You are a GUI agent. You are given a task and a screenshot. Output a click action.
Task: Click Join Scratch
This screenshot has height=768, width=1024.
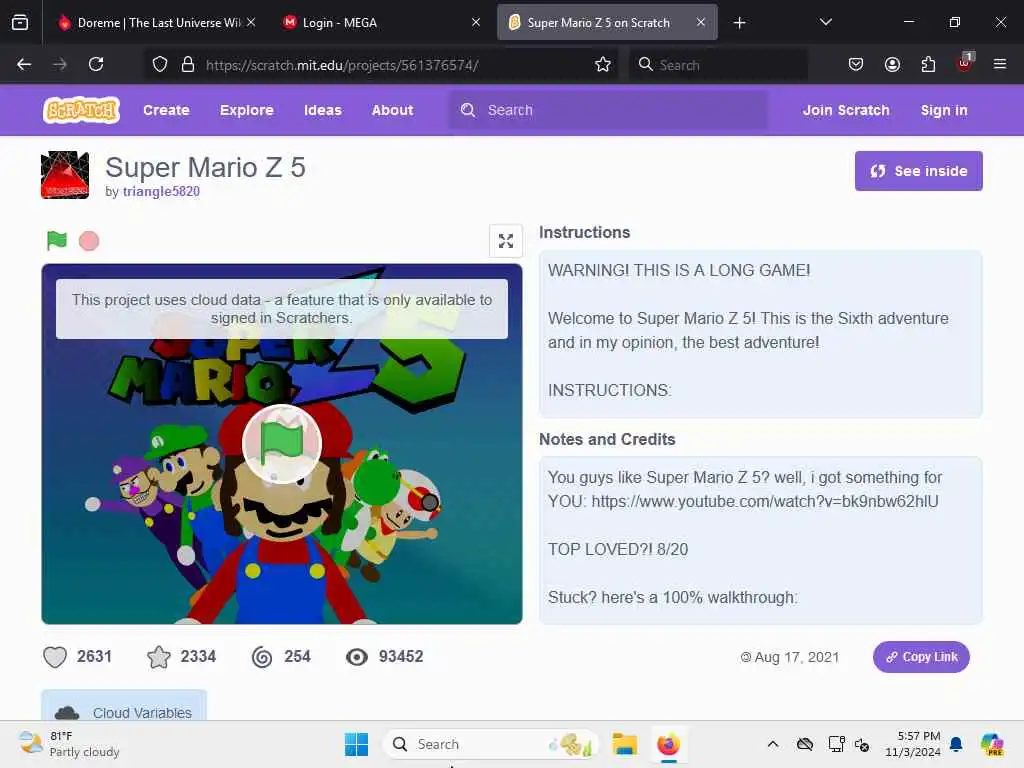[x=846, y=110]
